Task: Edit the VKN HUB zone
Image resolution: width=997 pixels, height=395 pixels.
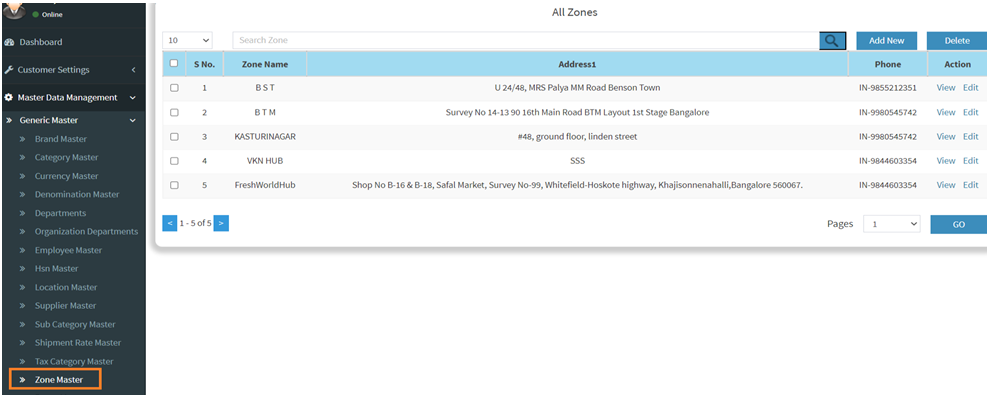Action: (x=970, y=160)
